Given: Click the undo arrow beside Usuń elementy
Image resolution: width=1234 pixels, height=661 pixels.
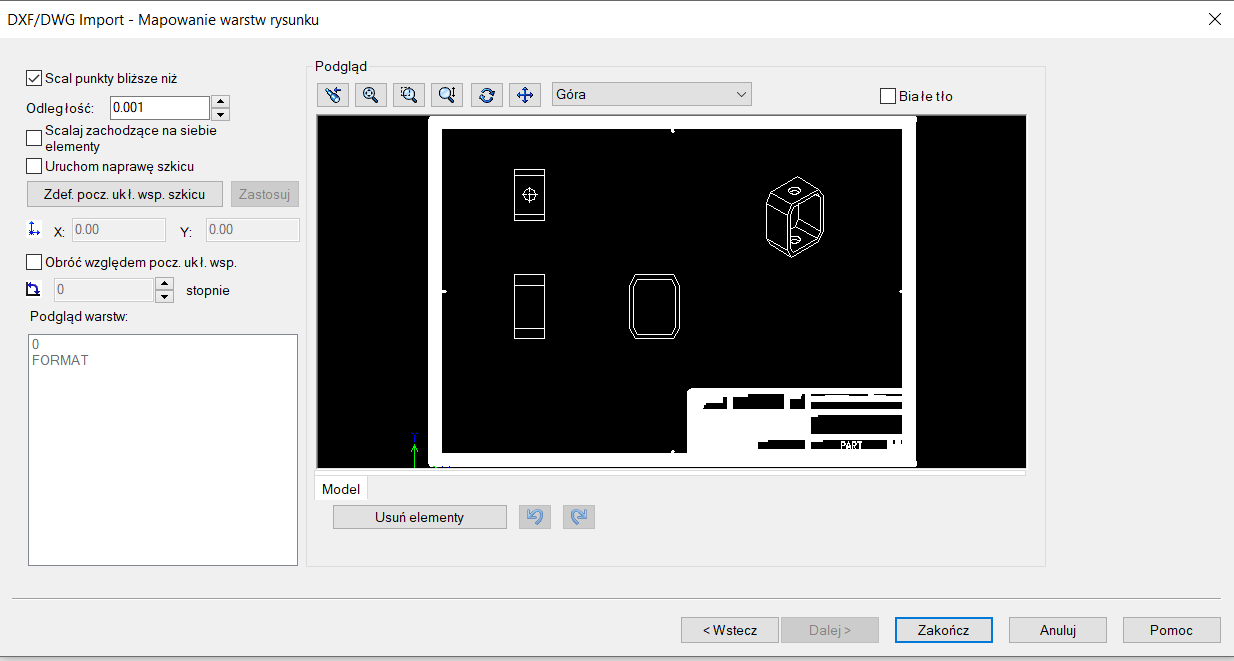Looking at the screenshot, I should (x=535, y=517).
